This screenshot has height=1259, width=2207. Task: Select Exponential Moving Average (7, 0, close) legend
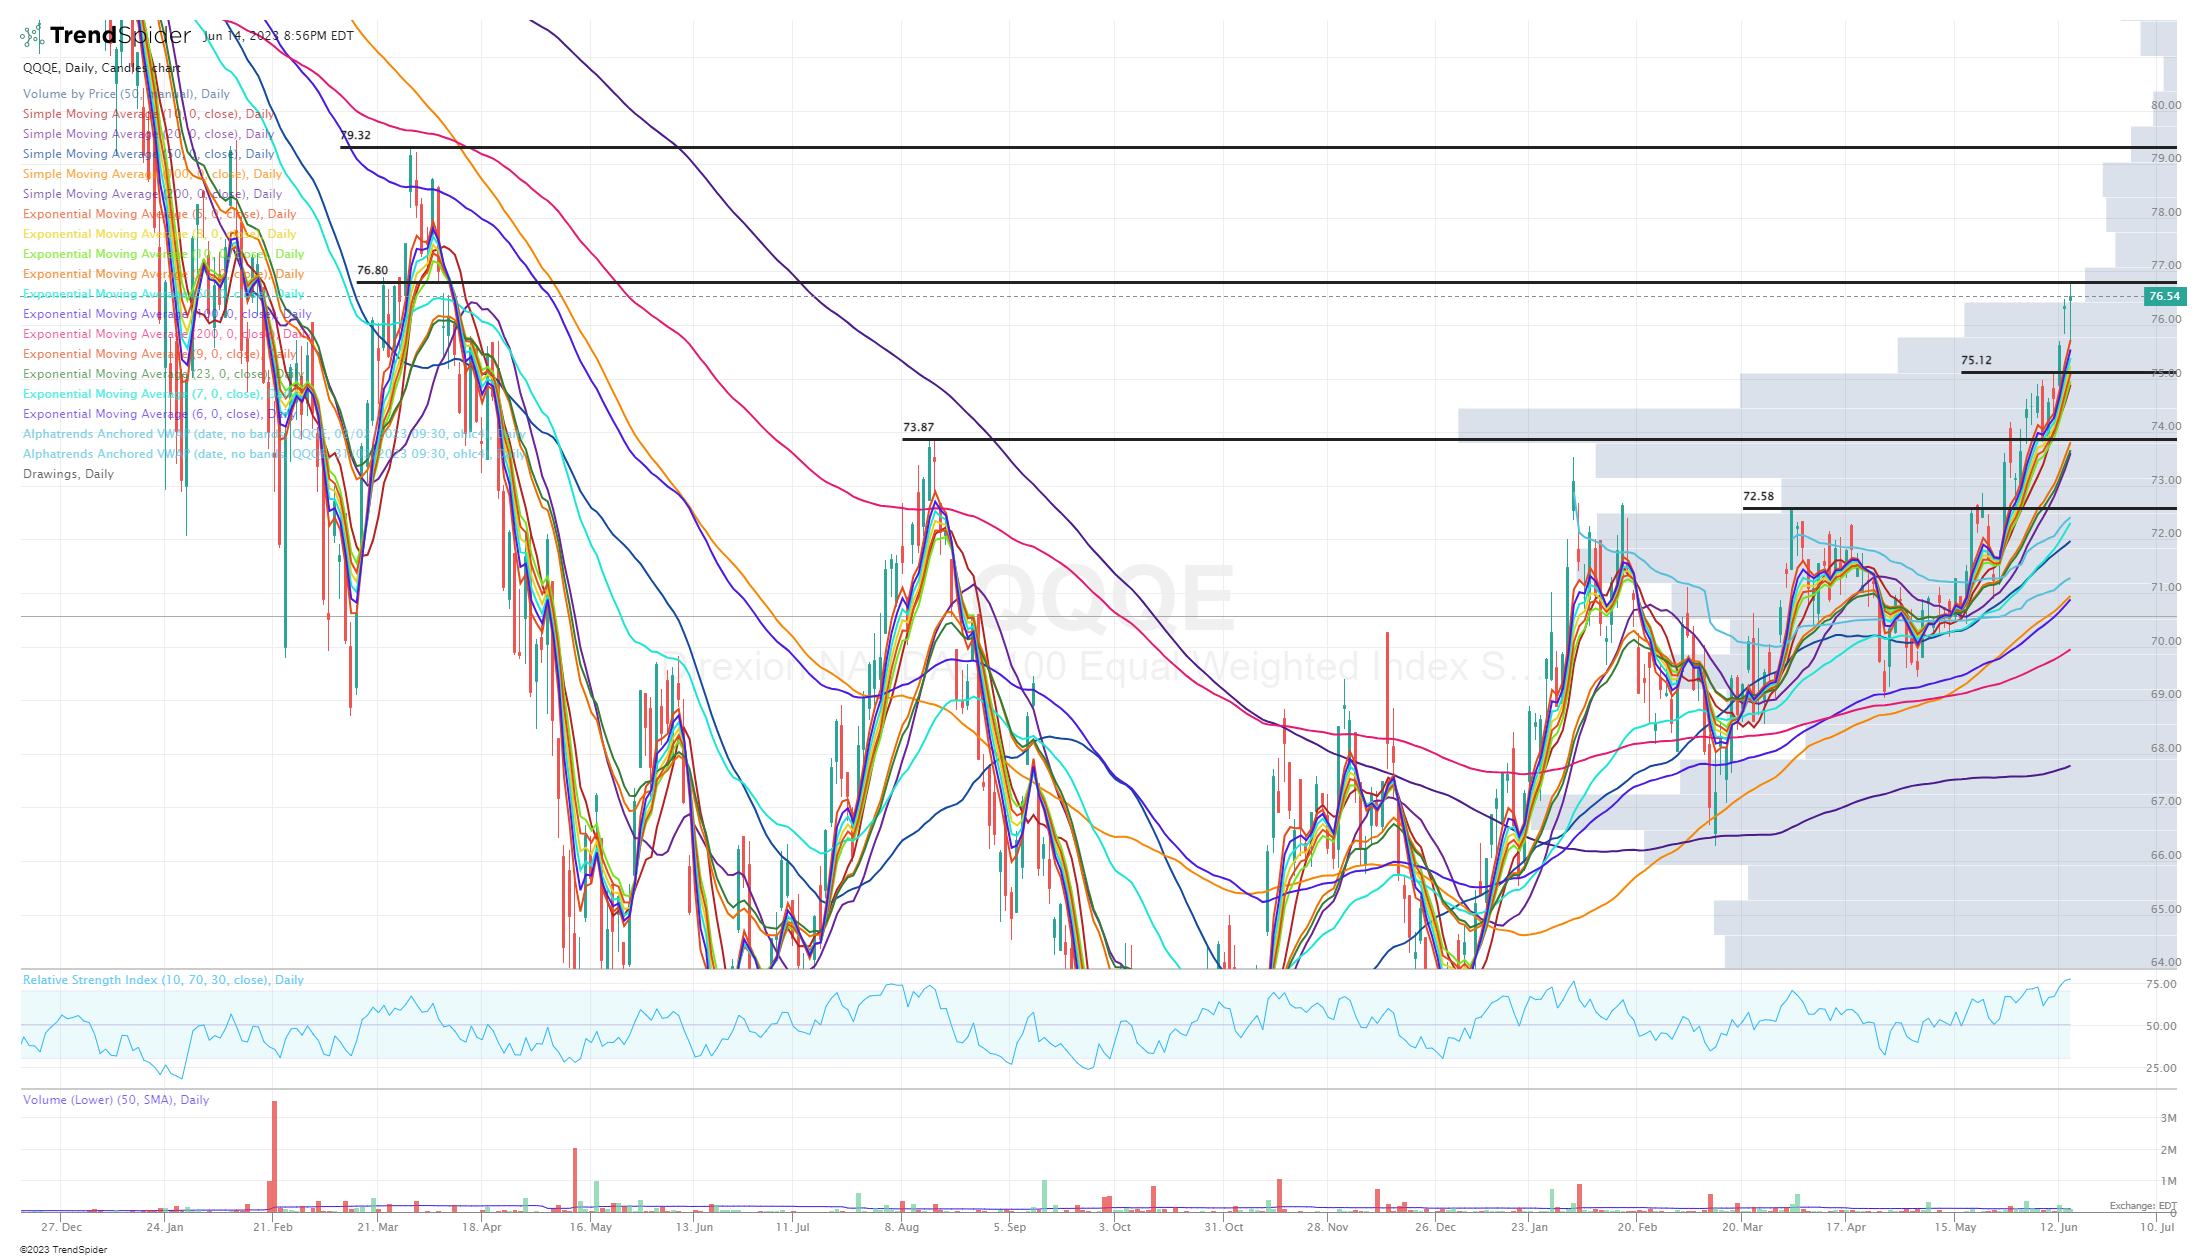(159, 394)
